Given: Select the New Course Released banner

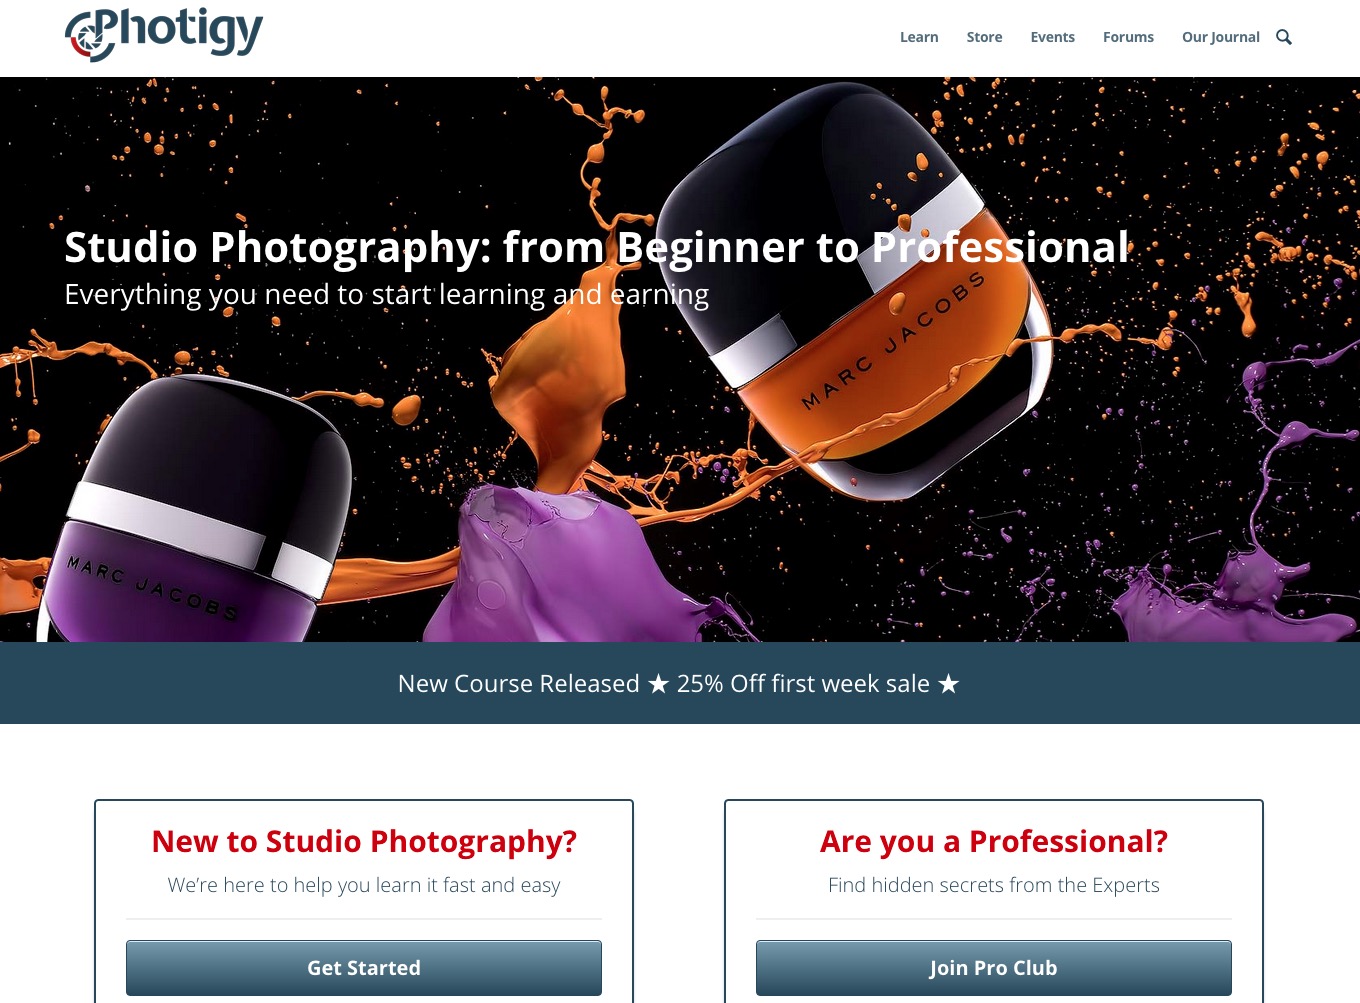Looking at the screenshot, I should coord(680,683).
